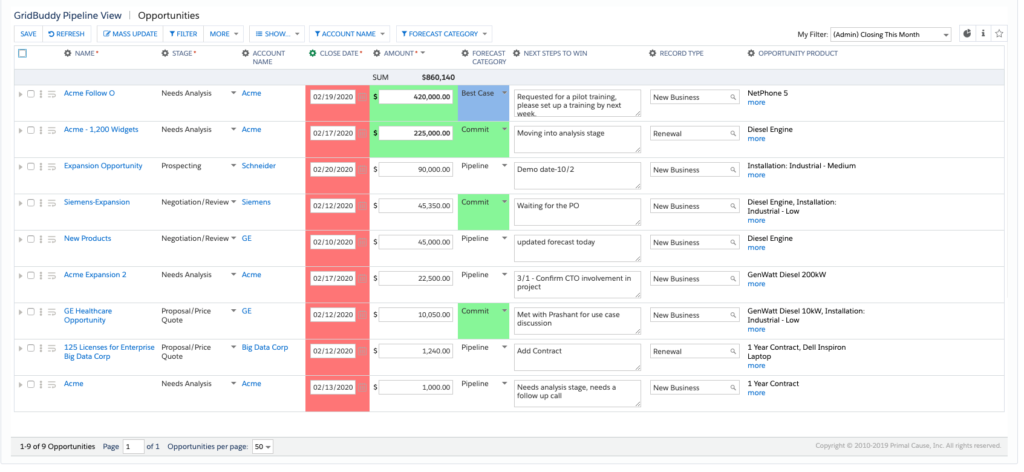Open the My Filter dropdown

891,35
